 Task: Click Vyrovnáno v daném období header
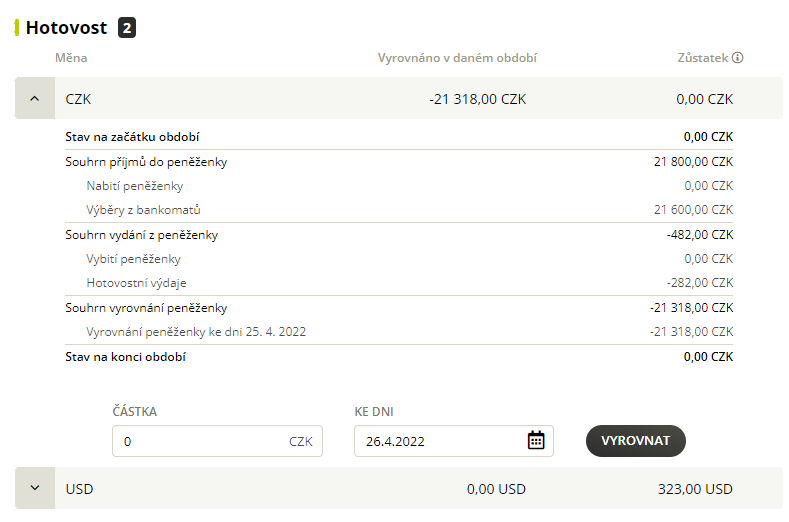pyautogui.click(x=457, y=58)
